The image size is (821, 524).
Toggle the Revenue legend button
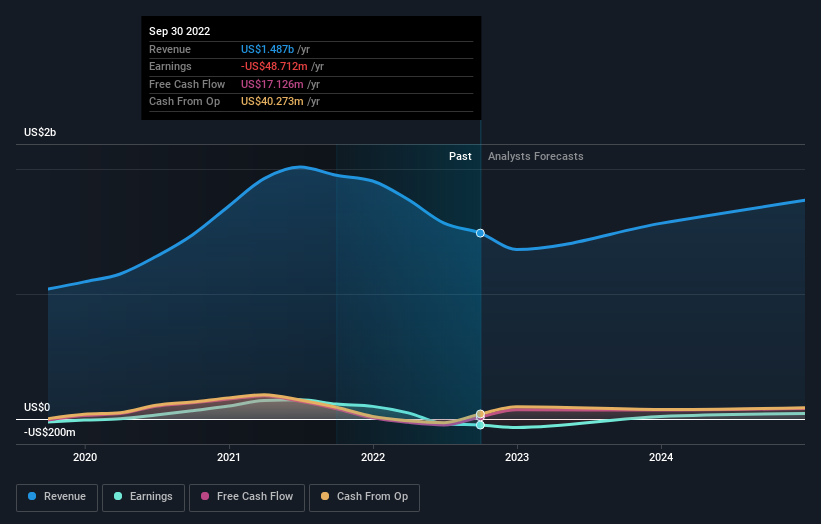[57, 497]
